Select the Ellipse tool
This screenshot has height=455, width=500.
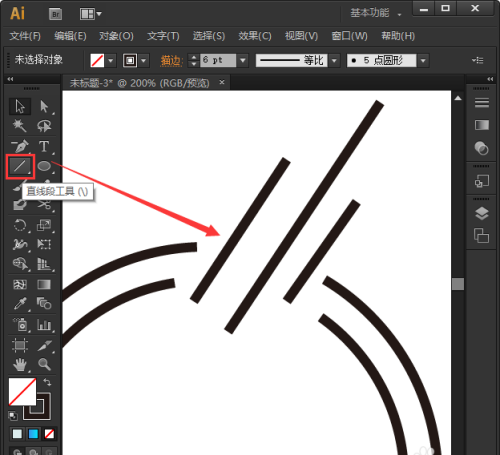click(44, 166)
